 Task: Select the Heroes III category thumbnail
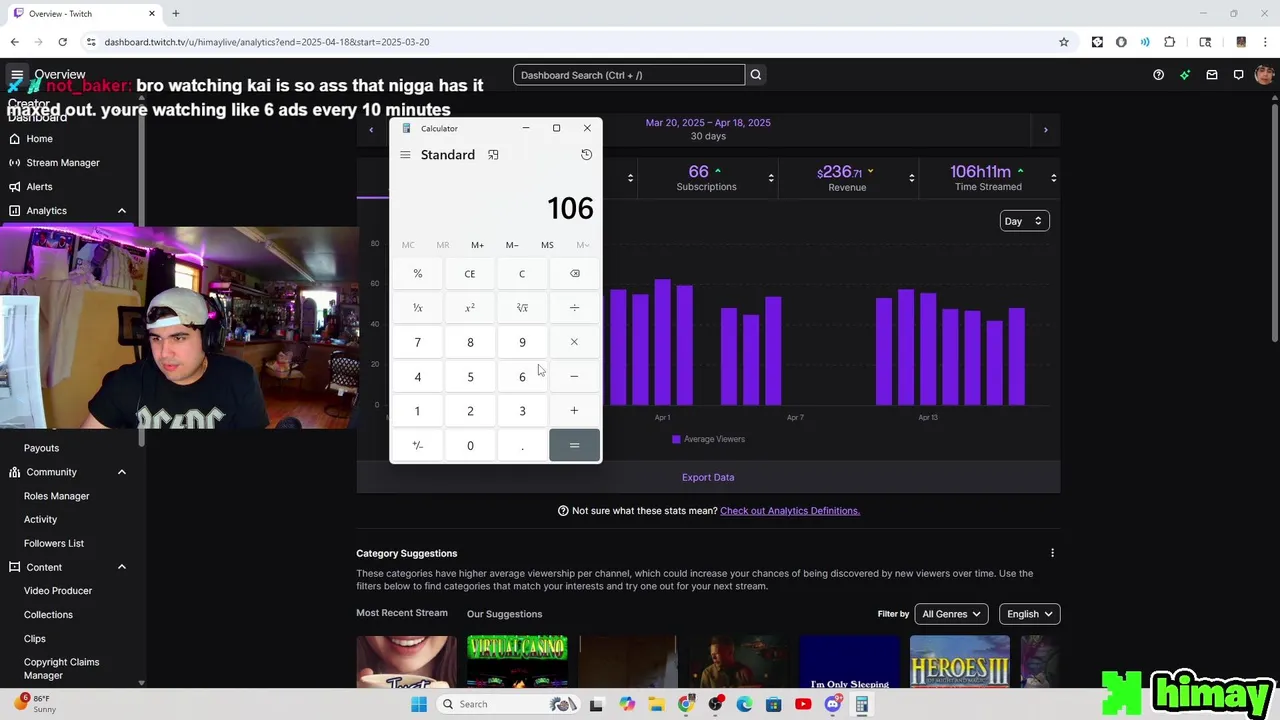coord(959,662)
